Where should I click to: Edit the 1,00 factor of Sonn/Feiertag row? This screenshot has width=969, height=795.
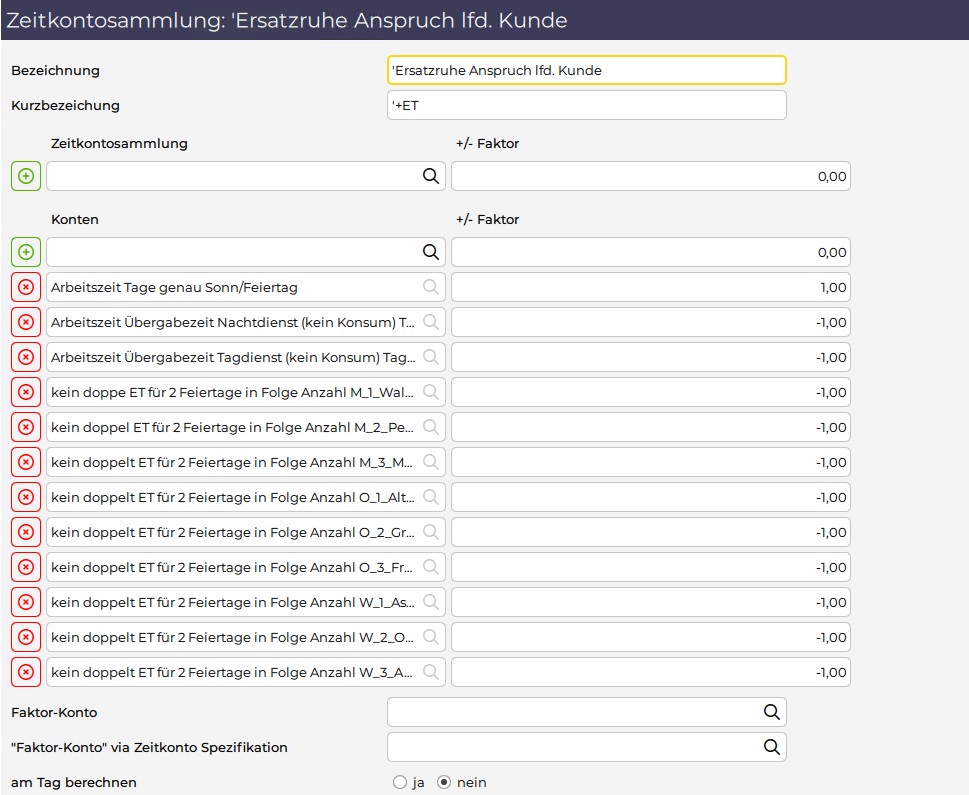coord(651,287)
